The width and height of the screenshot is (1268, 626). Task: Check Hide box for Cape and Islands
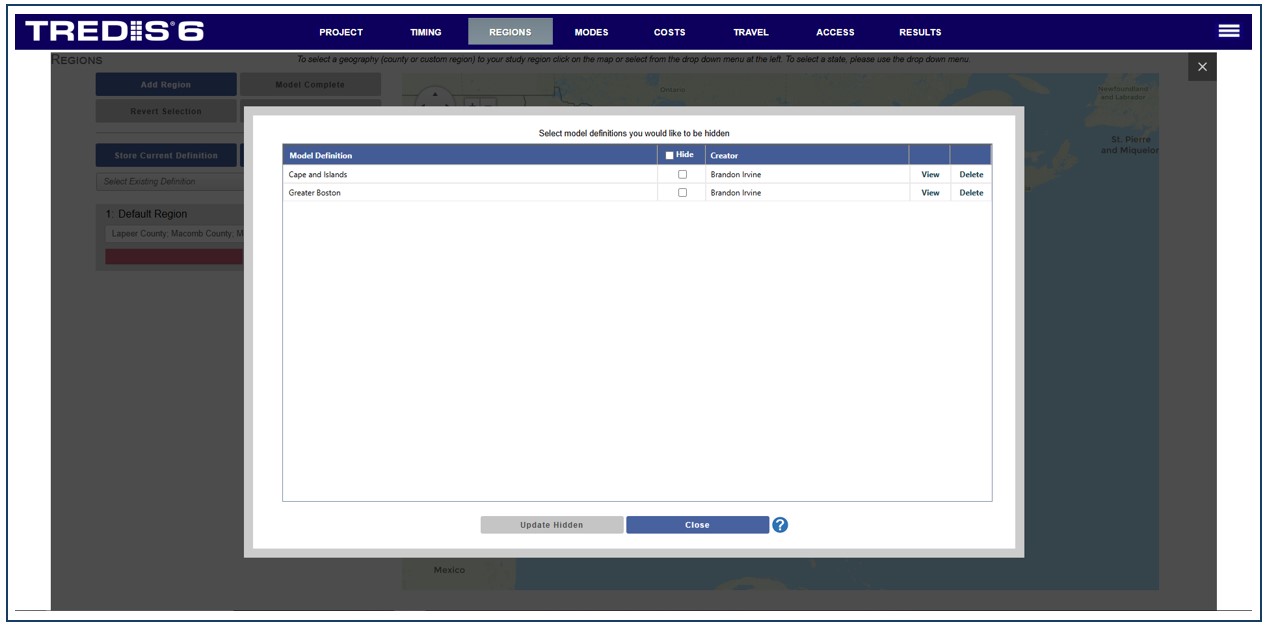pyautogui.click(x=683, y=174)
